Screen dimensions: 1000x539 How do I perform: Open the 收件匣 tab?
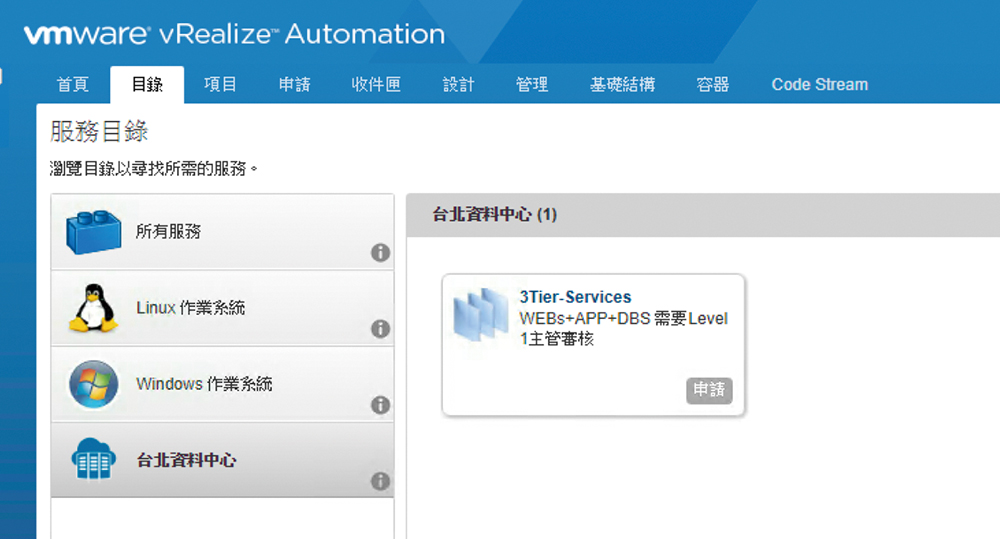[x=376, y=85]
